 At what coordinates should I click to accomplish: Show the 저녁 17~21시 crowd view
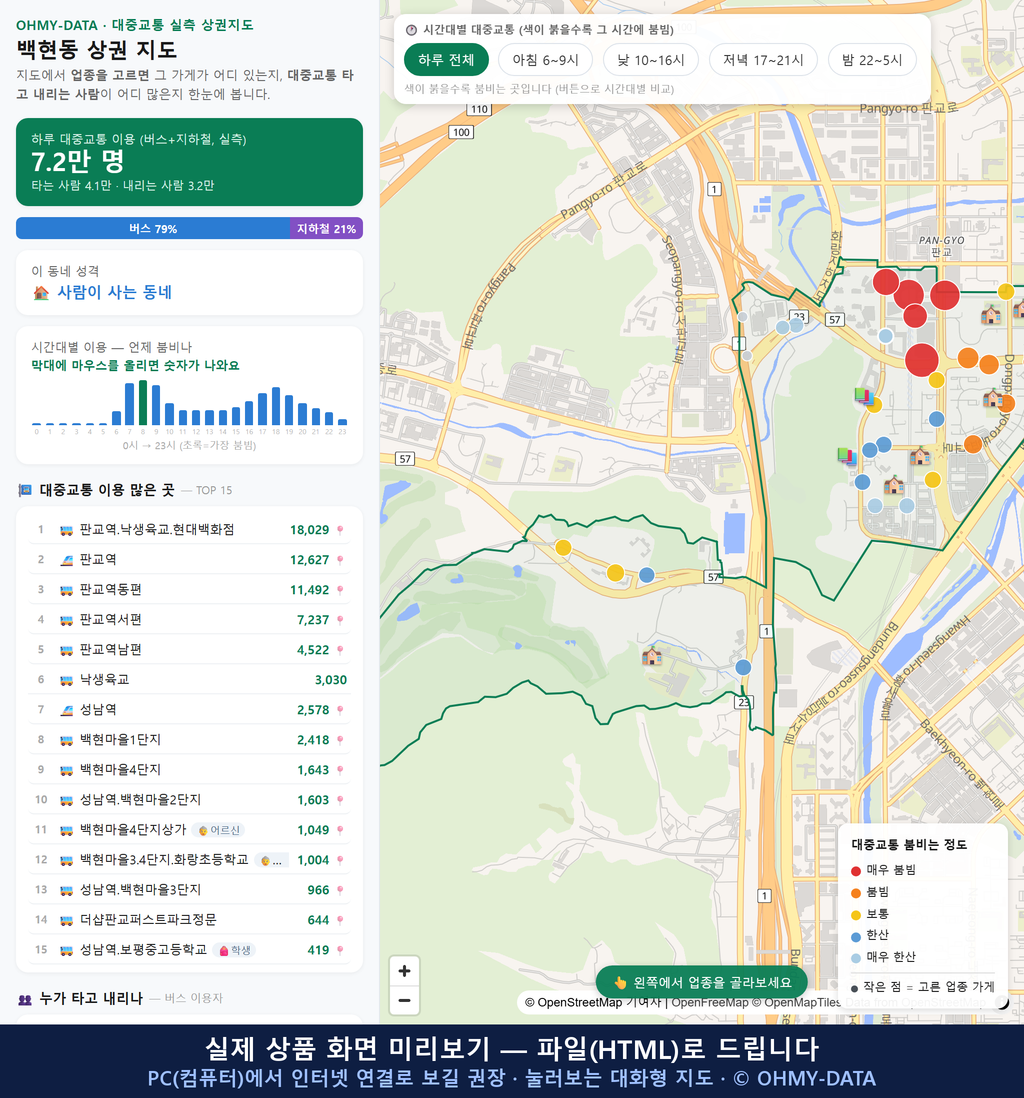coord(763,60)
